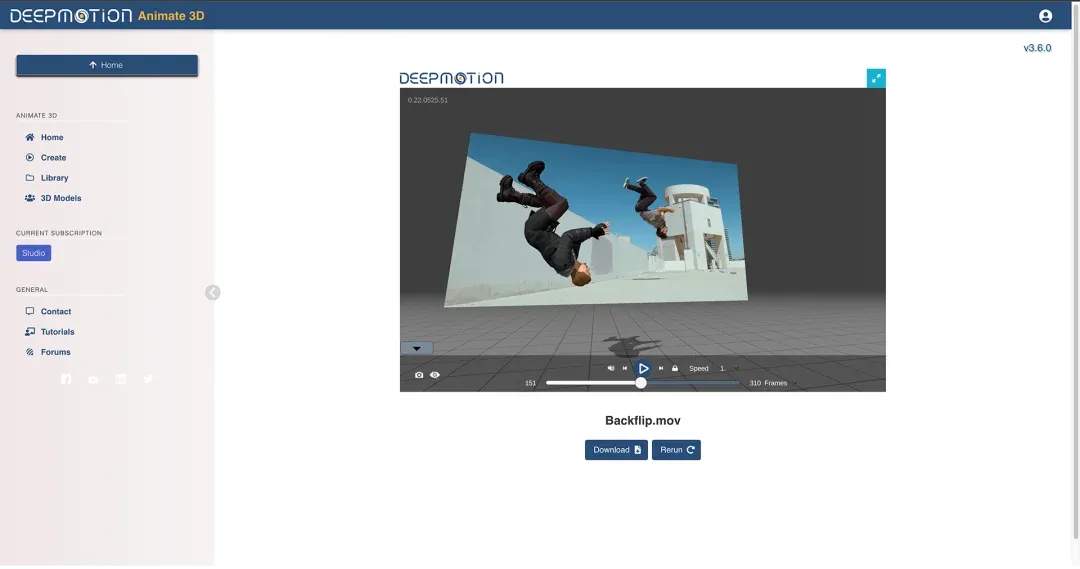
Task: Click the Home button with up arrow
Action: (107, 65)
